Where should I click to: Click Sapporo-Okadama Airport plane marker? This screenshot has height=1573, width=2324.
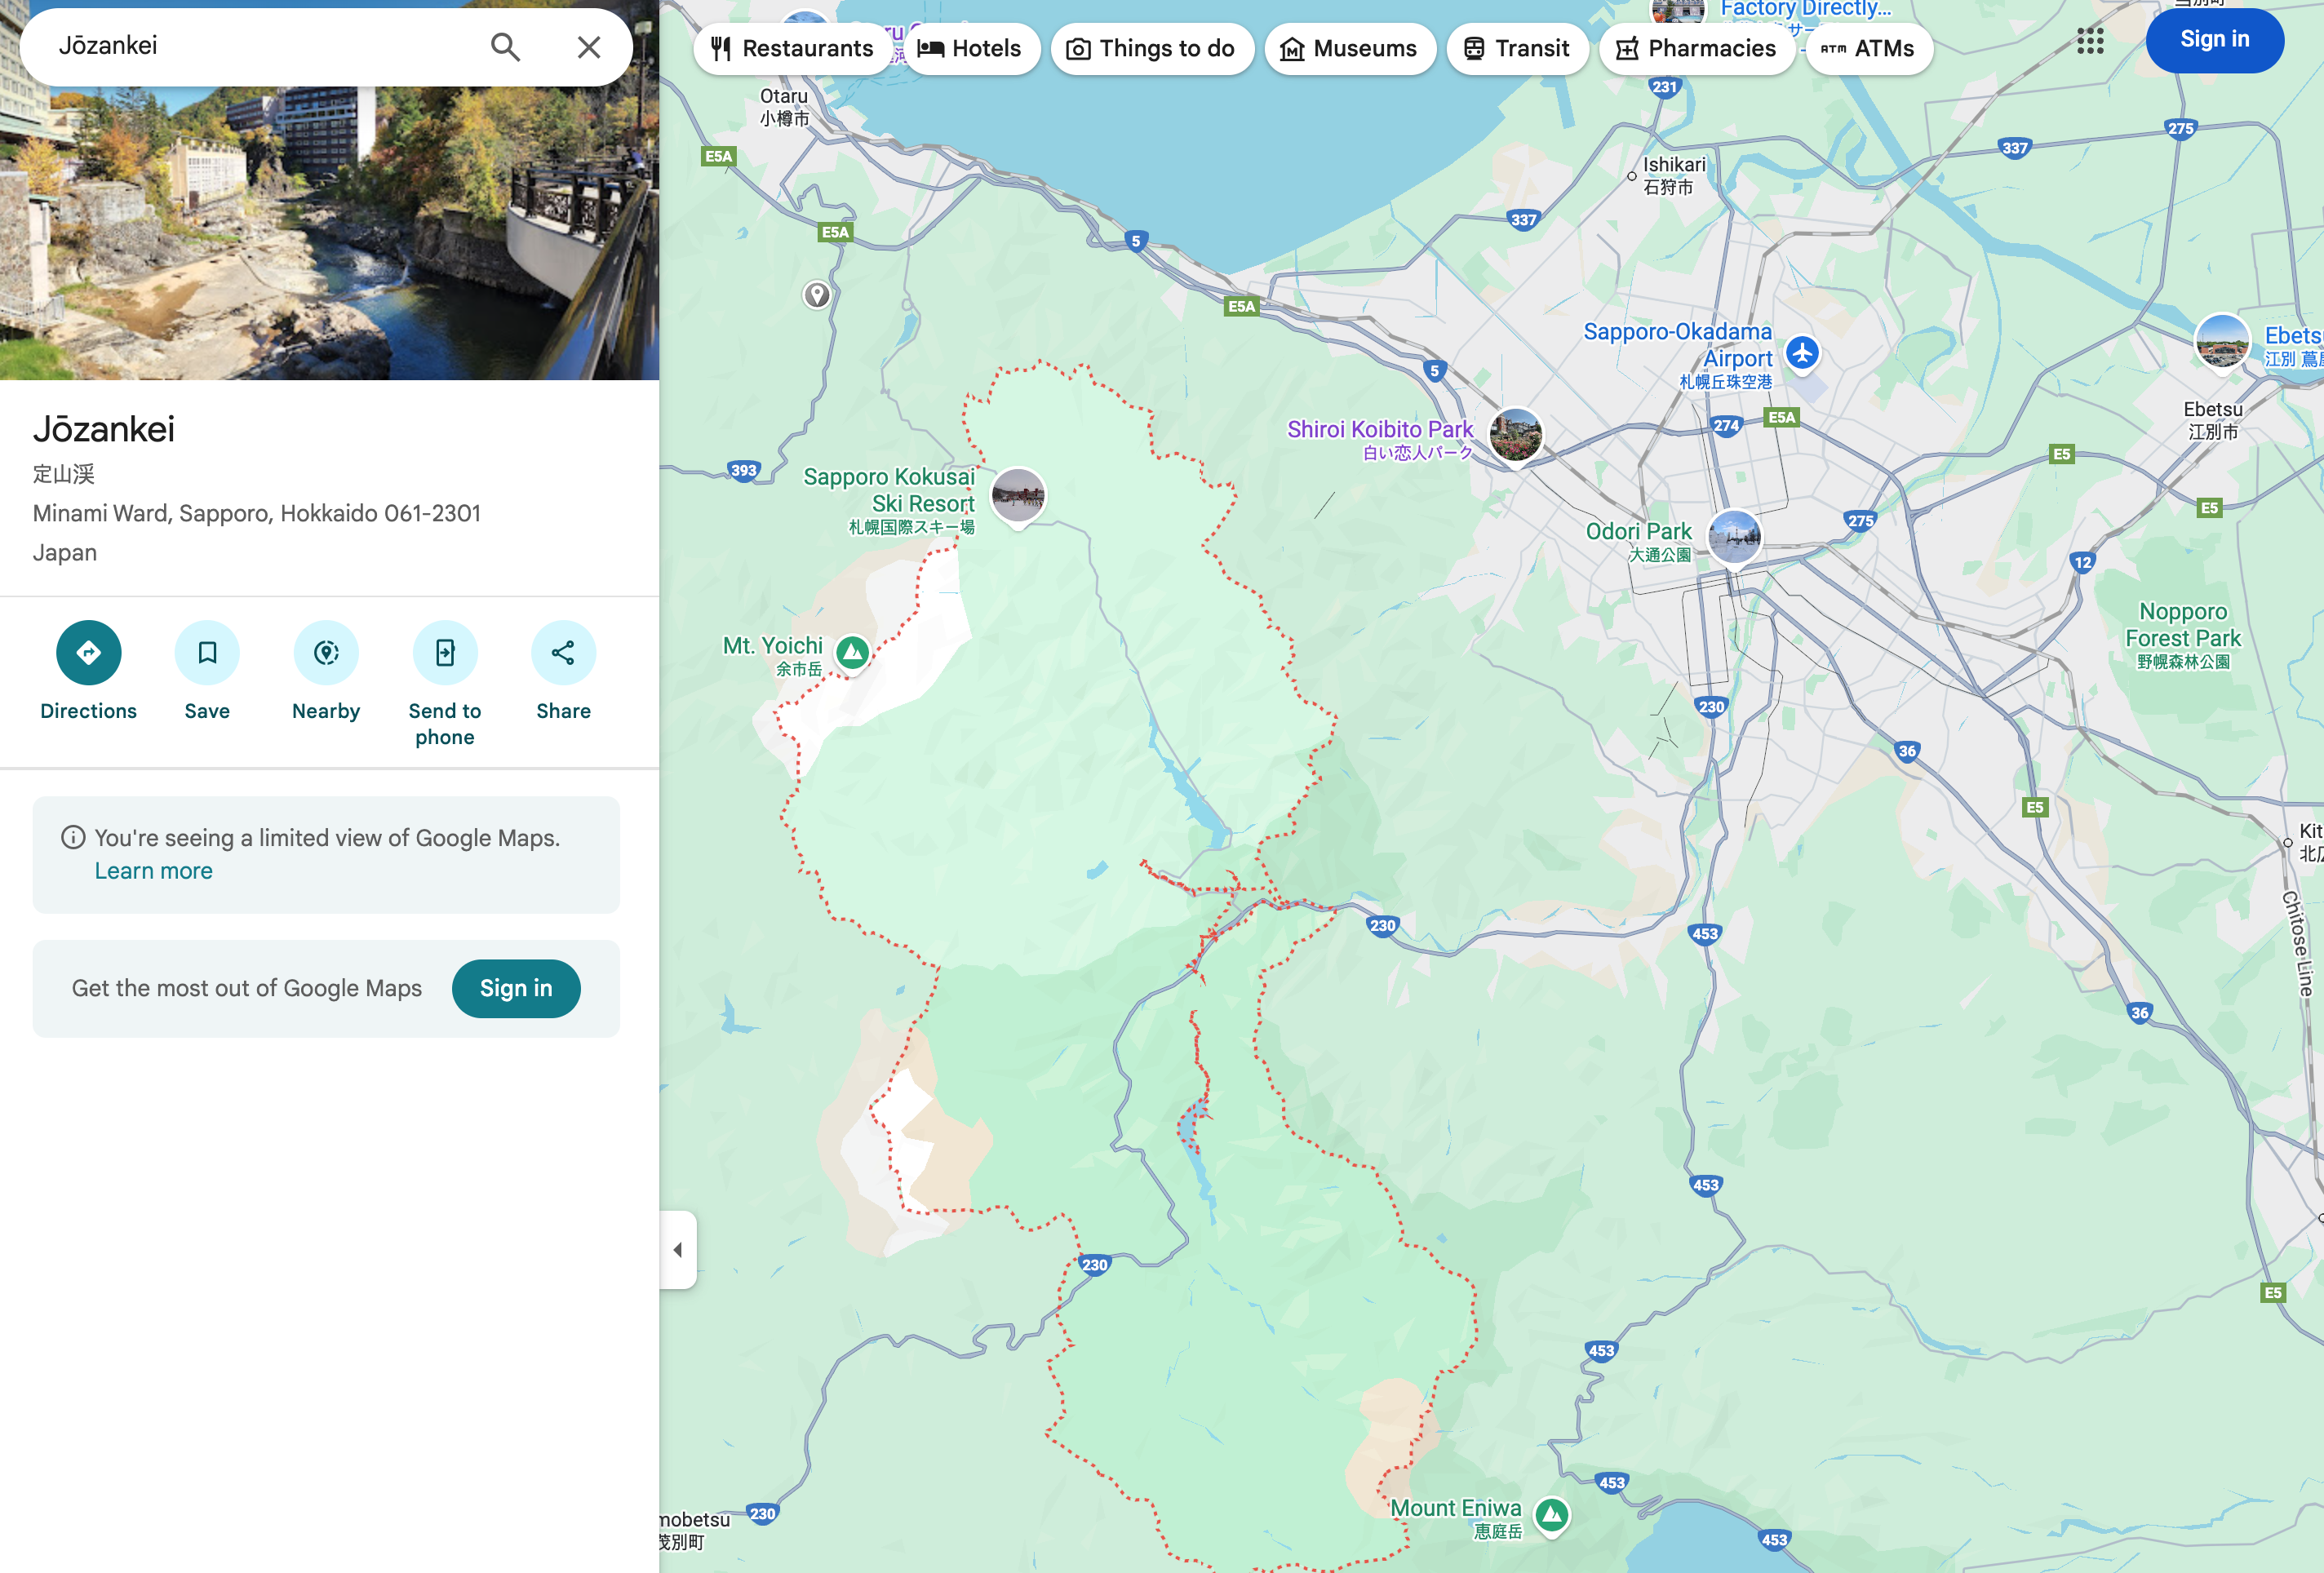tap(1802, 353)
